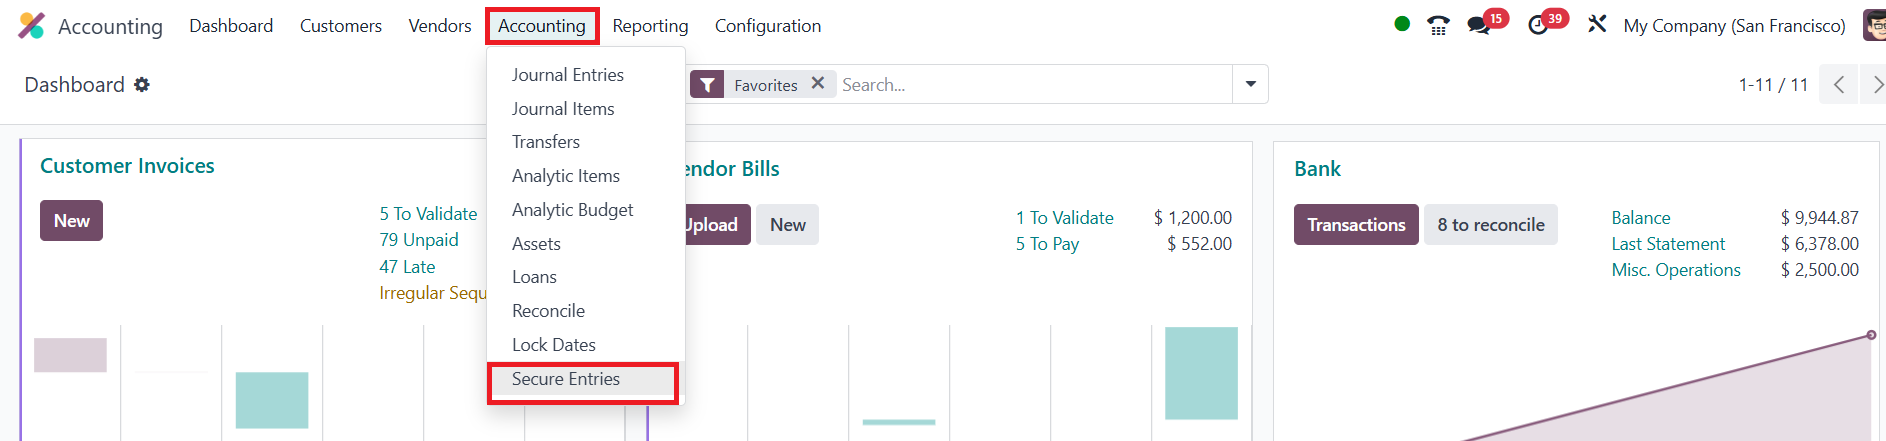Open the Reporting menu
This screenshot has width=1886, height=441.
[650, 26]
